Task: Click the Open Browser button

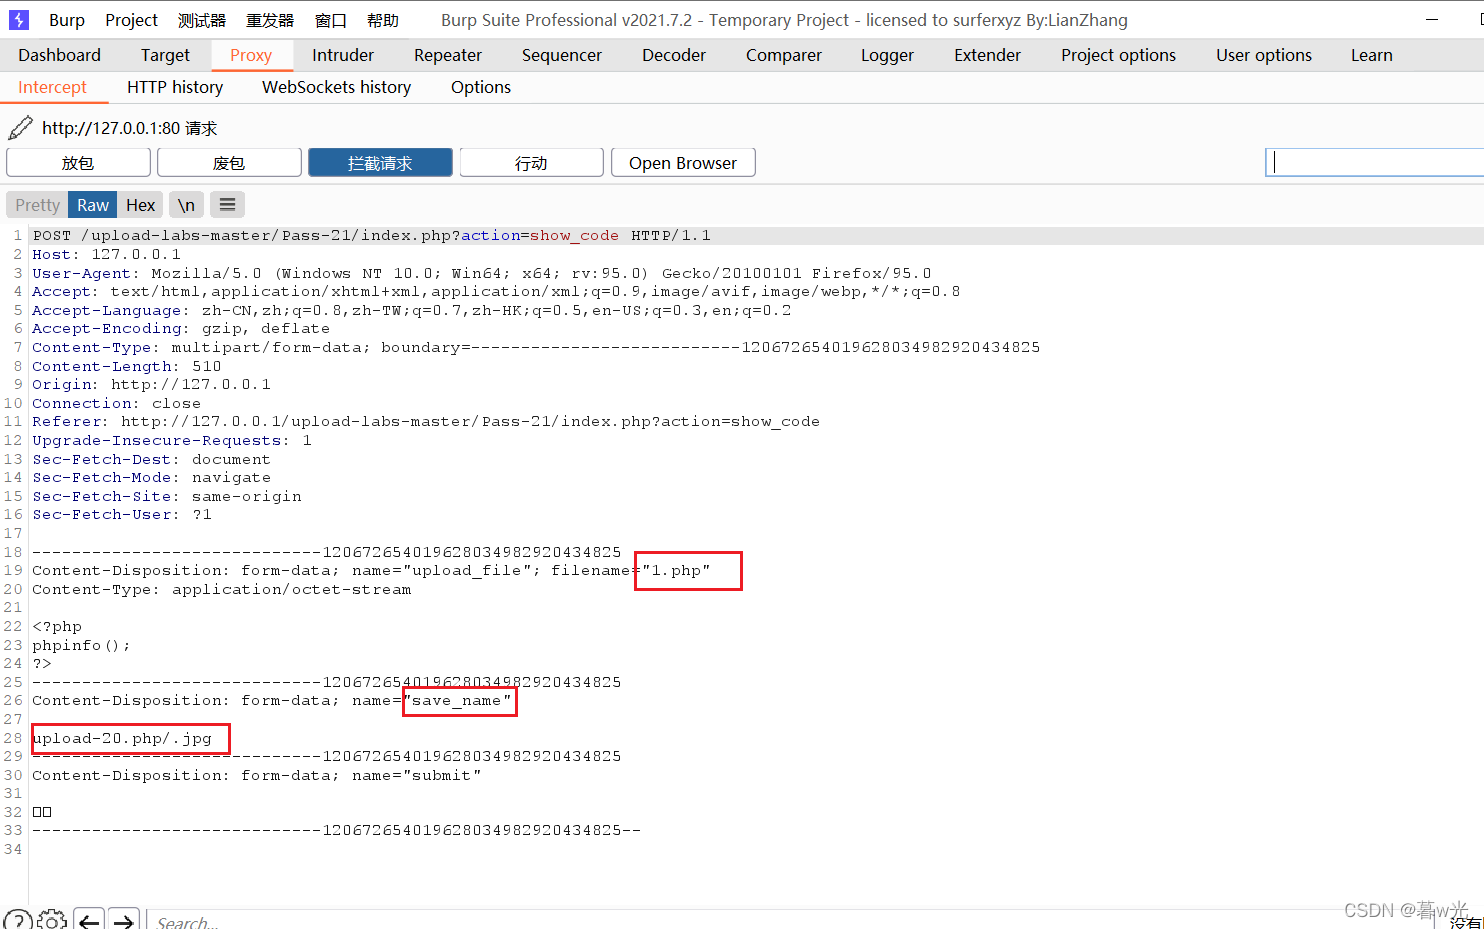Action: pyautogui.click(x=683, y=163)
